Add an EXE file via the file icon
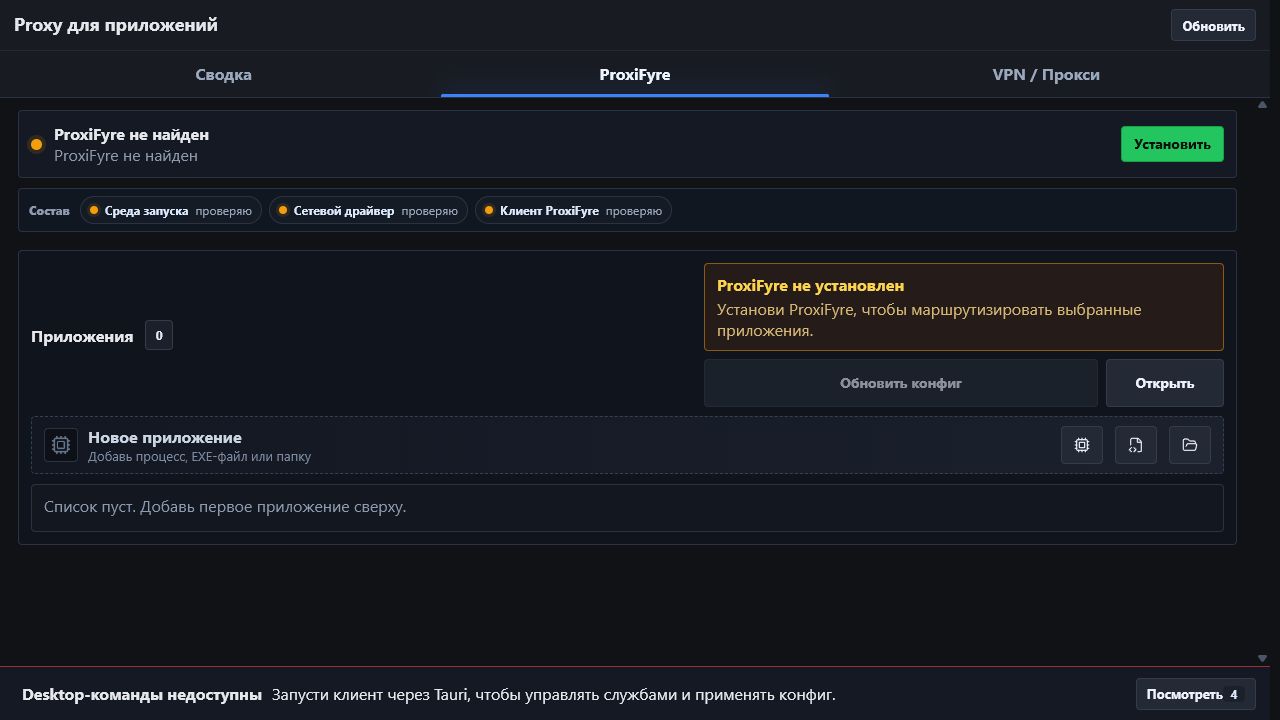Image resolution: width=1280 pixels, height=720 pixels. tap(1136, 445)
